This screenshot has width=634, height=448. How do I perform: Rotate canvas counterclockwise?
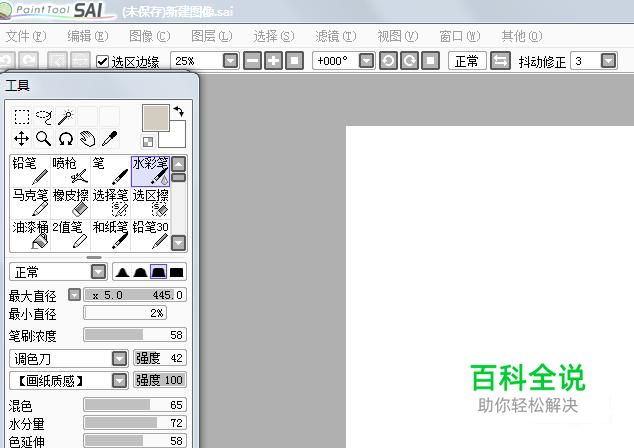388,61
